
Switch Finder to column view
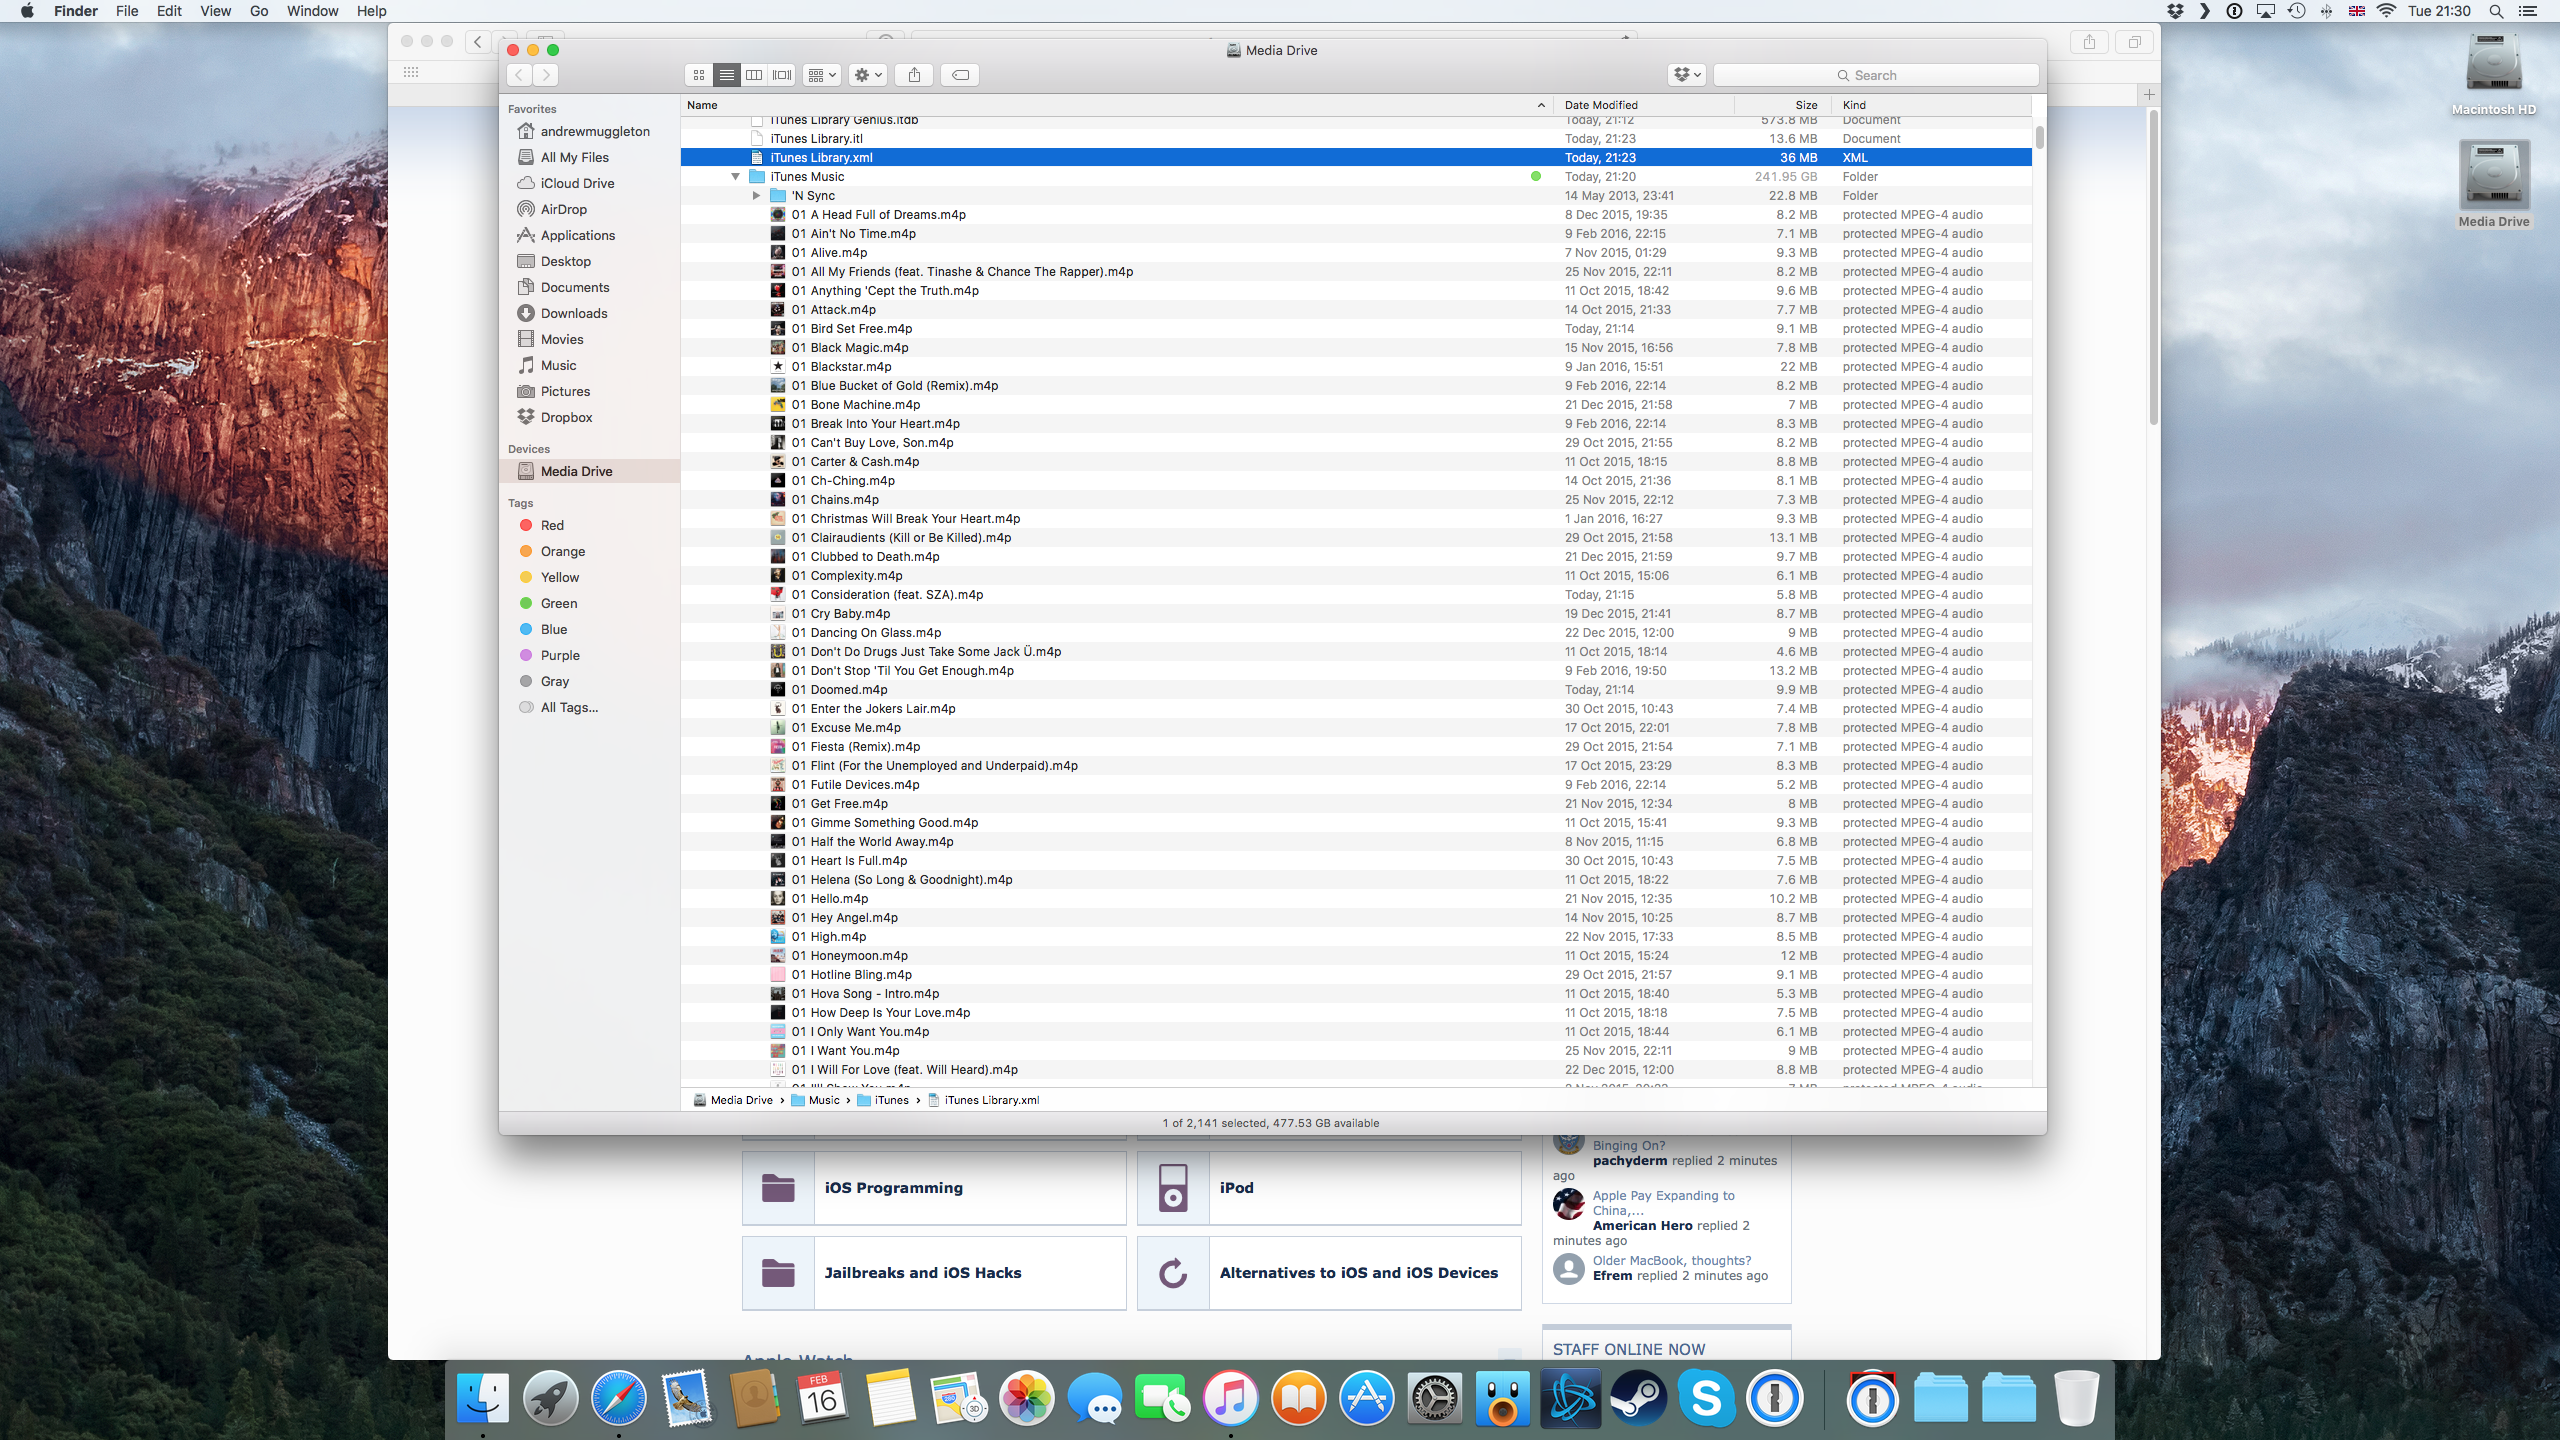[x=754, y=75]
